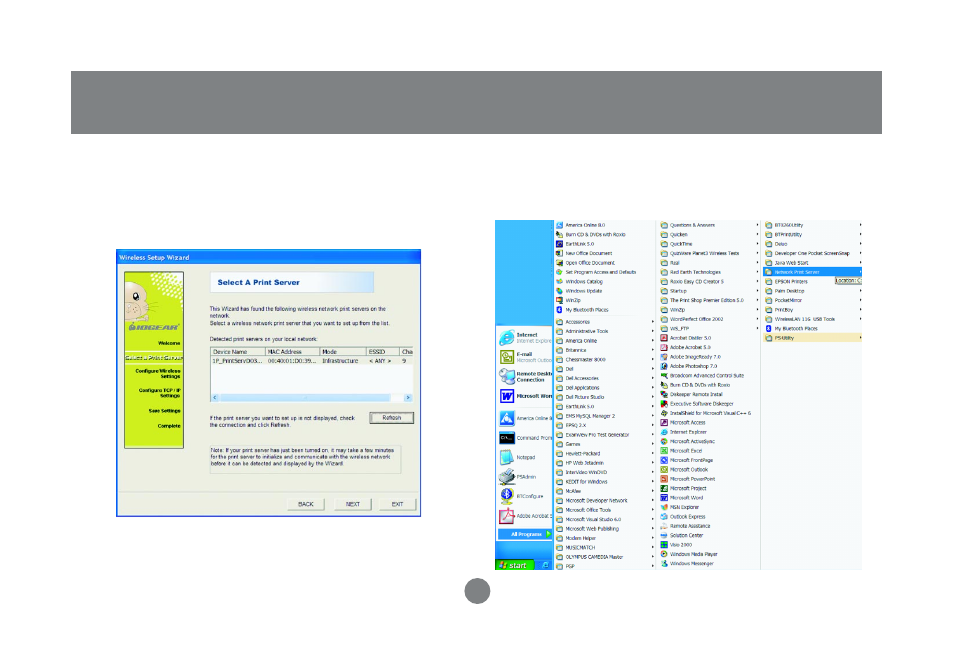The image size is (954, 663).
Task: Click the BACK button in the wizard
Action: pos(305,504)
